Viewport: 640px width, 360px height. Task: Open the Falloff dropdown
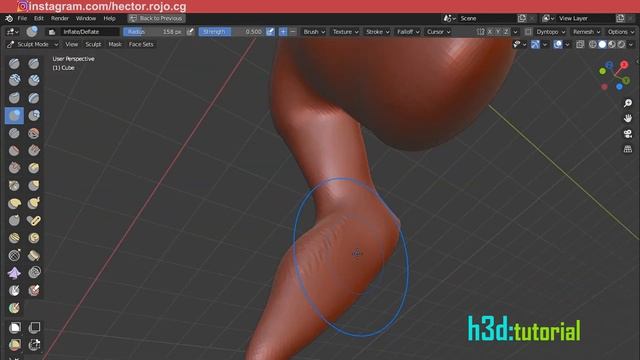[408, 31]
